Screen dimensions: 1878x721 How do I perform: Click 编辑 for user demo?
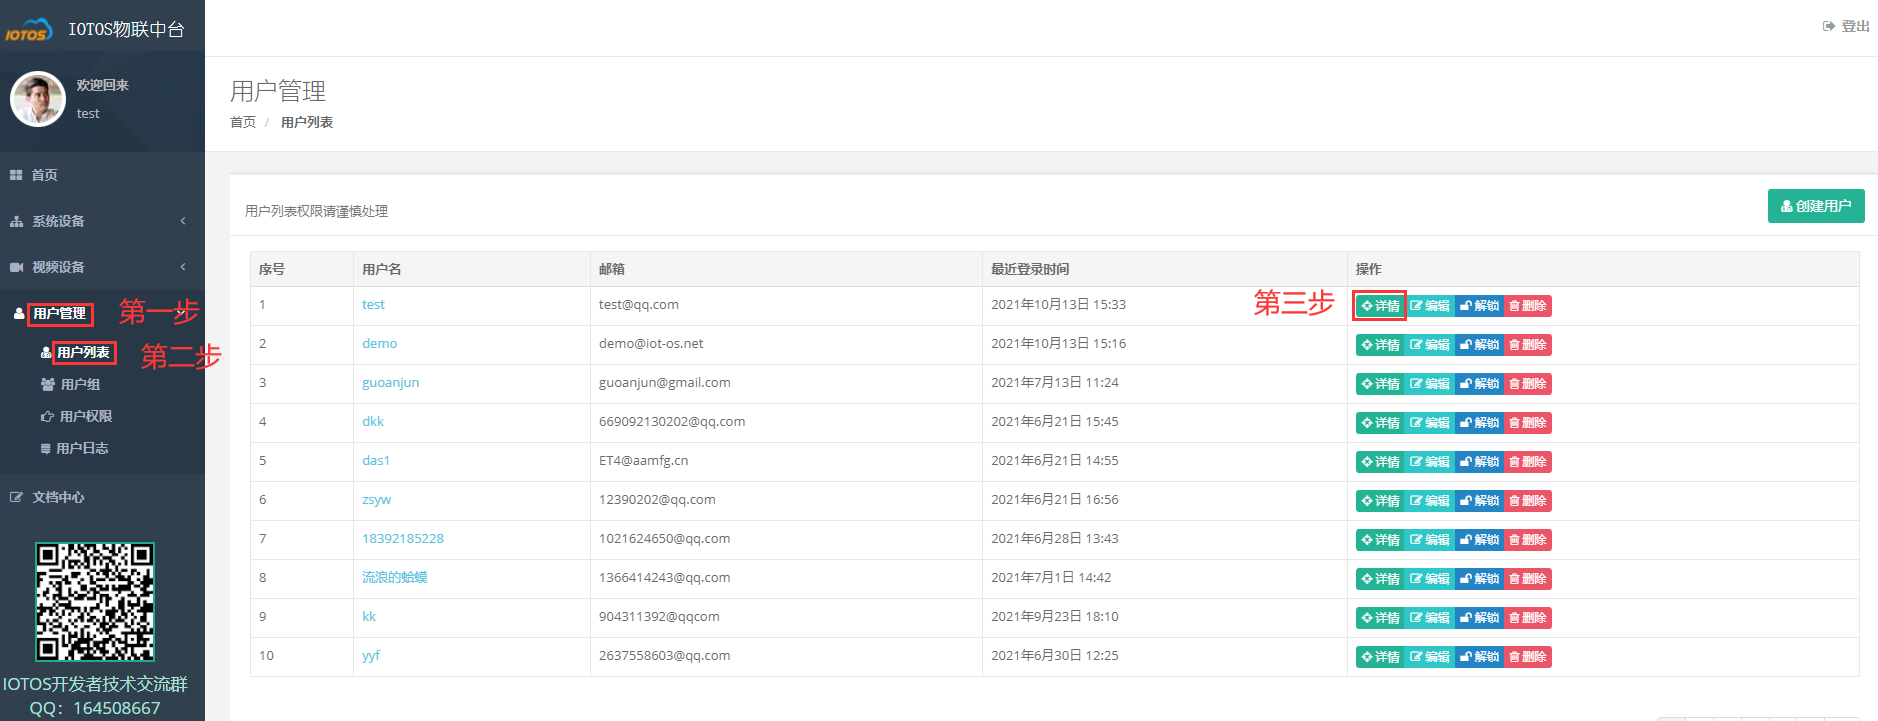[x=1430, y=345]
